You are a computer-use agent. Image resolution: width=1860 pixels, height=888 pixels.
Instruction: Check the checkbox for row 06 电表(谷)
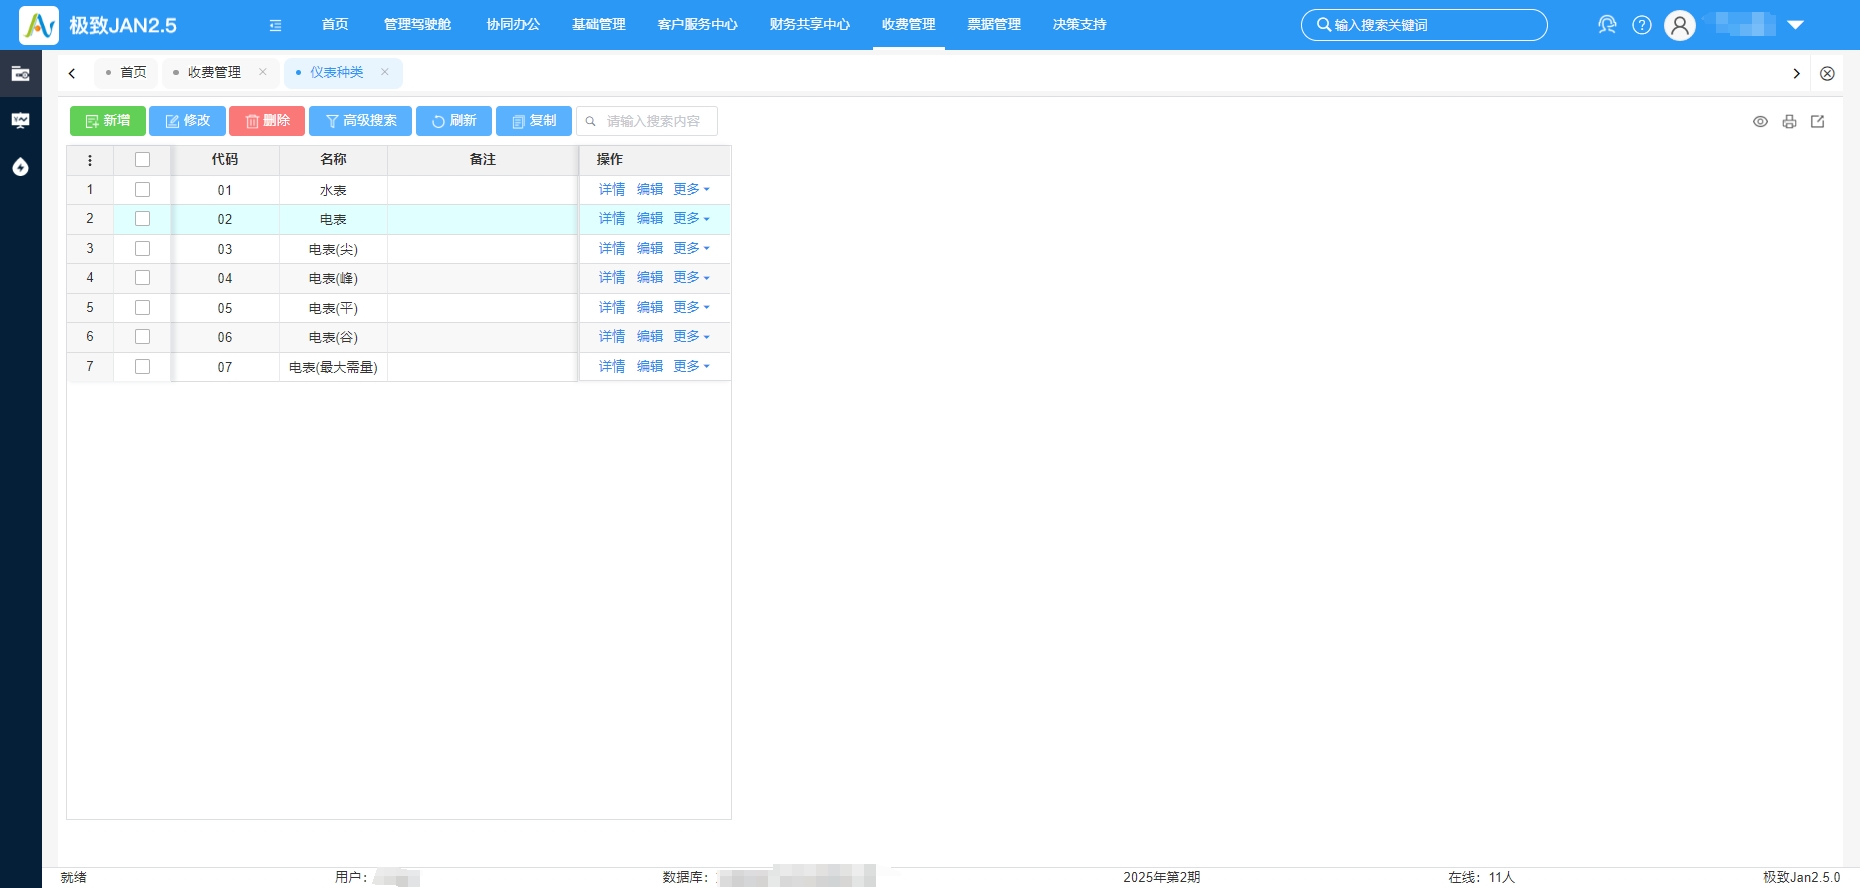pyautogui.click(x=142, y=337)
